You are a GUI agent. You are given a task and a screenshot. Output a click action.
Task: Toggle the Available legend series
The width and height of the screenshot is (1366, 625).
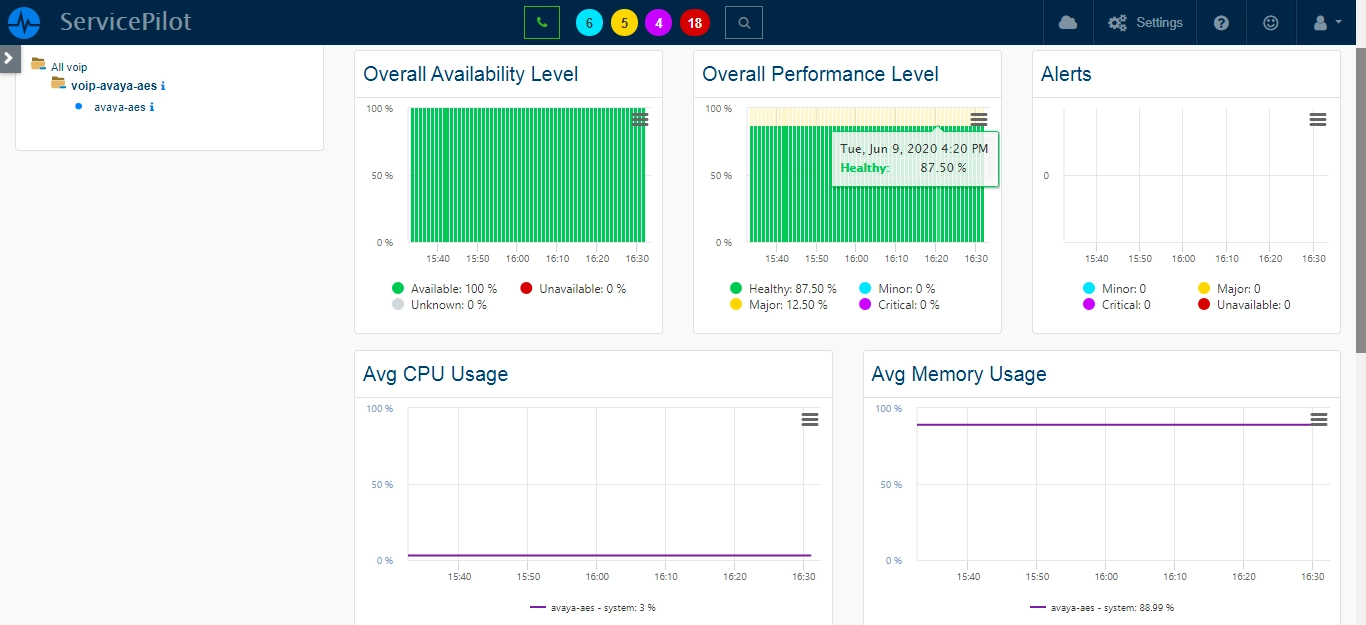coord(444,288)
